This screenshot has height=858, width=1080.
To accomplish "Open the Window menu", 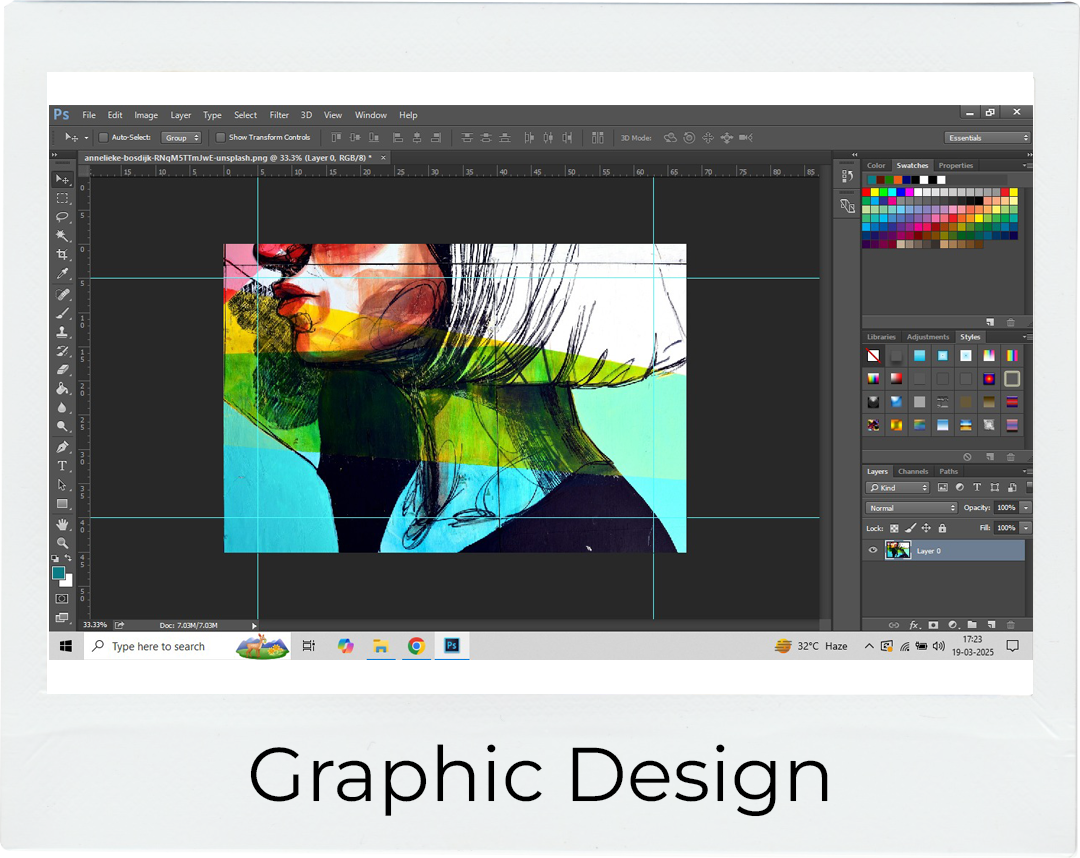I will 371,115.
